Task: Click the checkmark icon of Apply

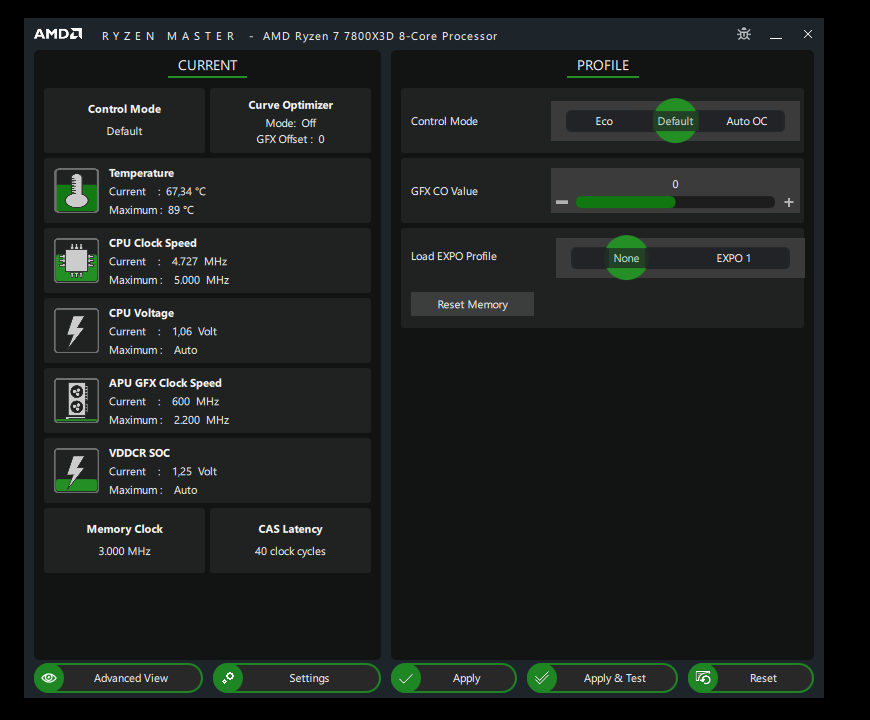Action: [406, 678]
